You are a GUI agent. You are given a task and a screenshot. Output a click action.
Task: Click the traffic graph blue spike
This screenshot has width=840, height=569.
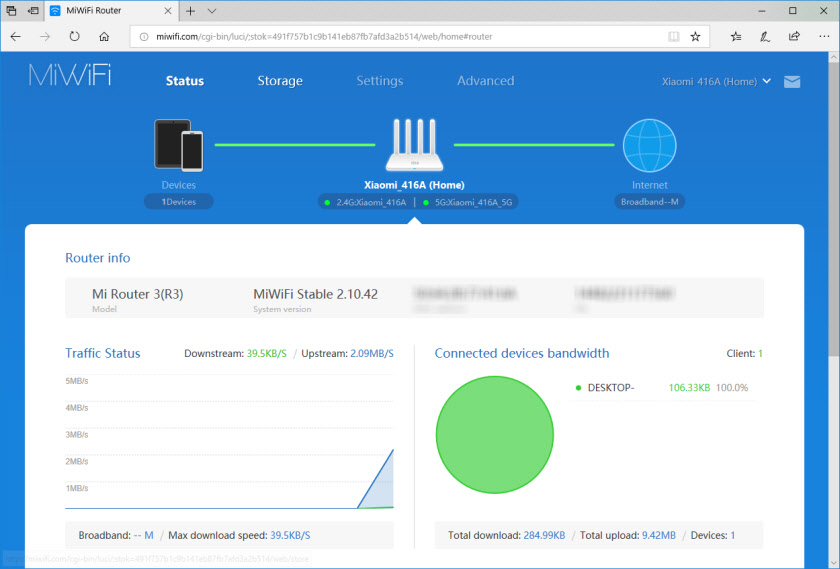coord(379,483)
